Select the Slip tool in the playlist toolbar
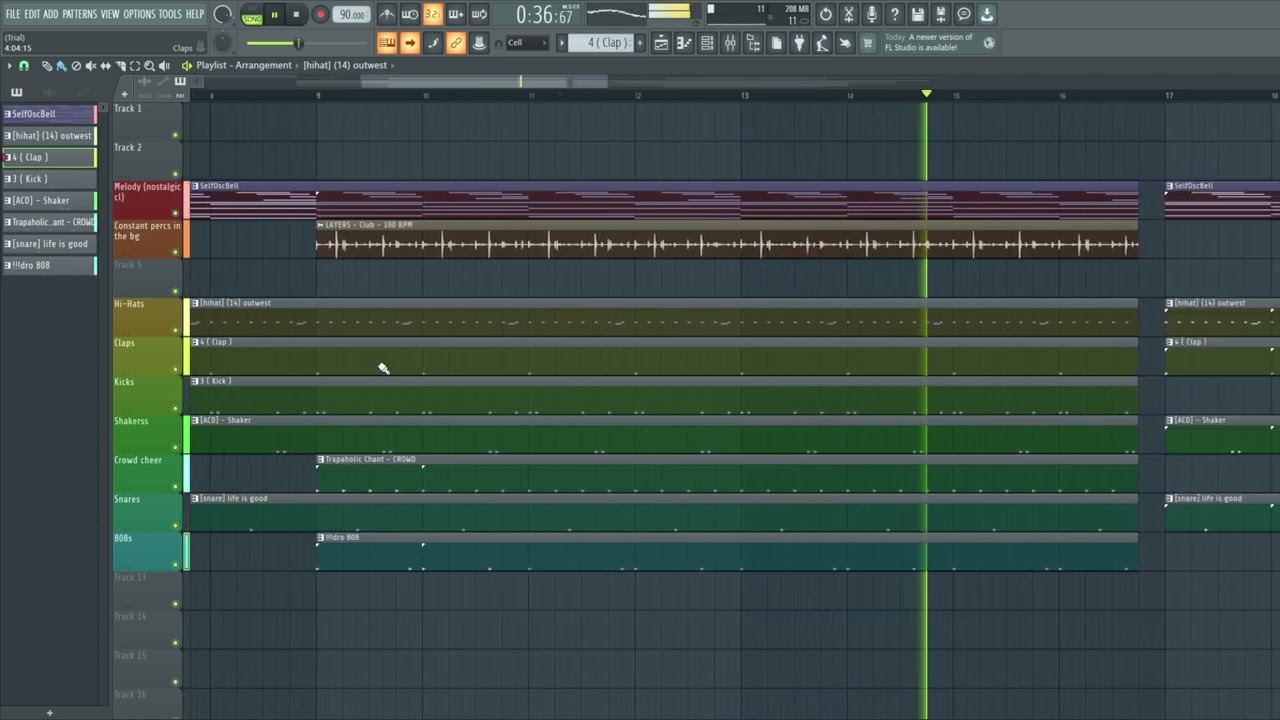The width and height of the screenshot is (1280, 720). click(105, 66)
